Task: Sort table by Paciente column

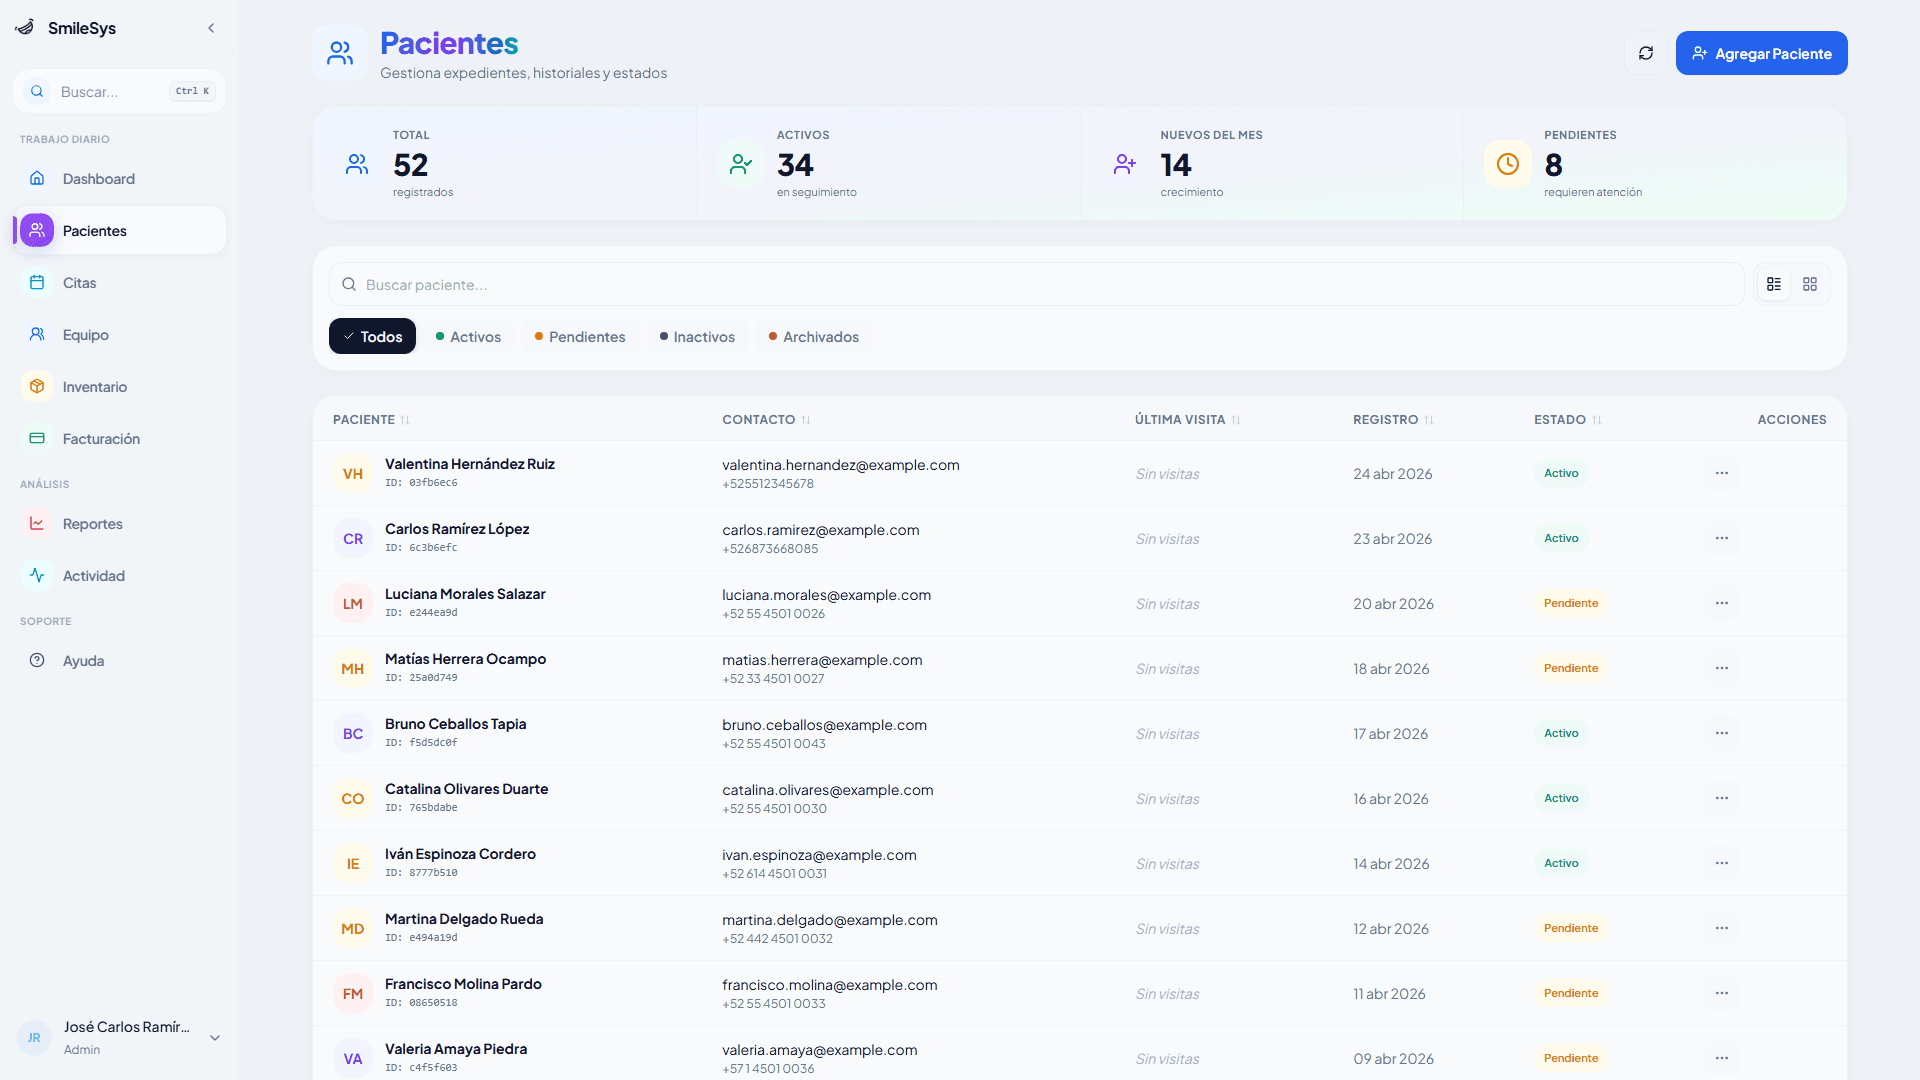Action: tap(371, 419)
